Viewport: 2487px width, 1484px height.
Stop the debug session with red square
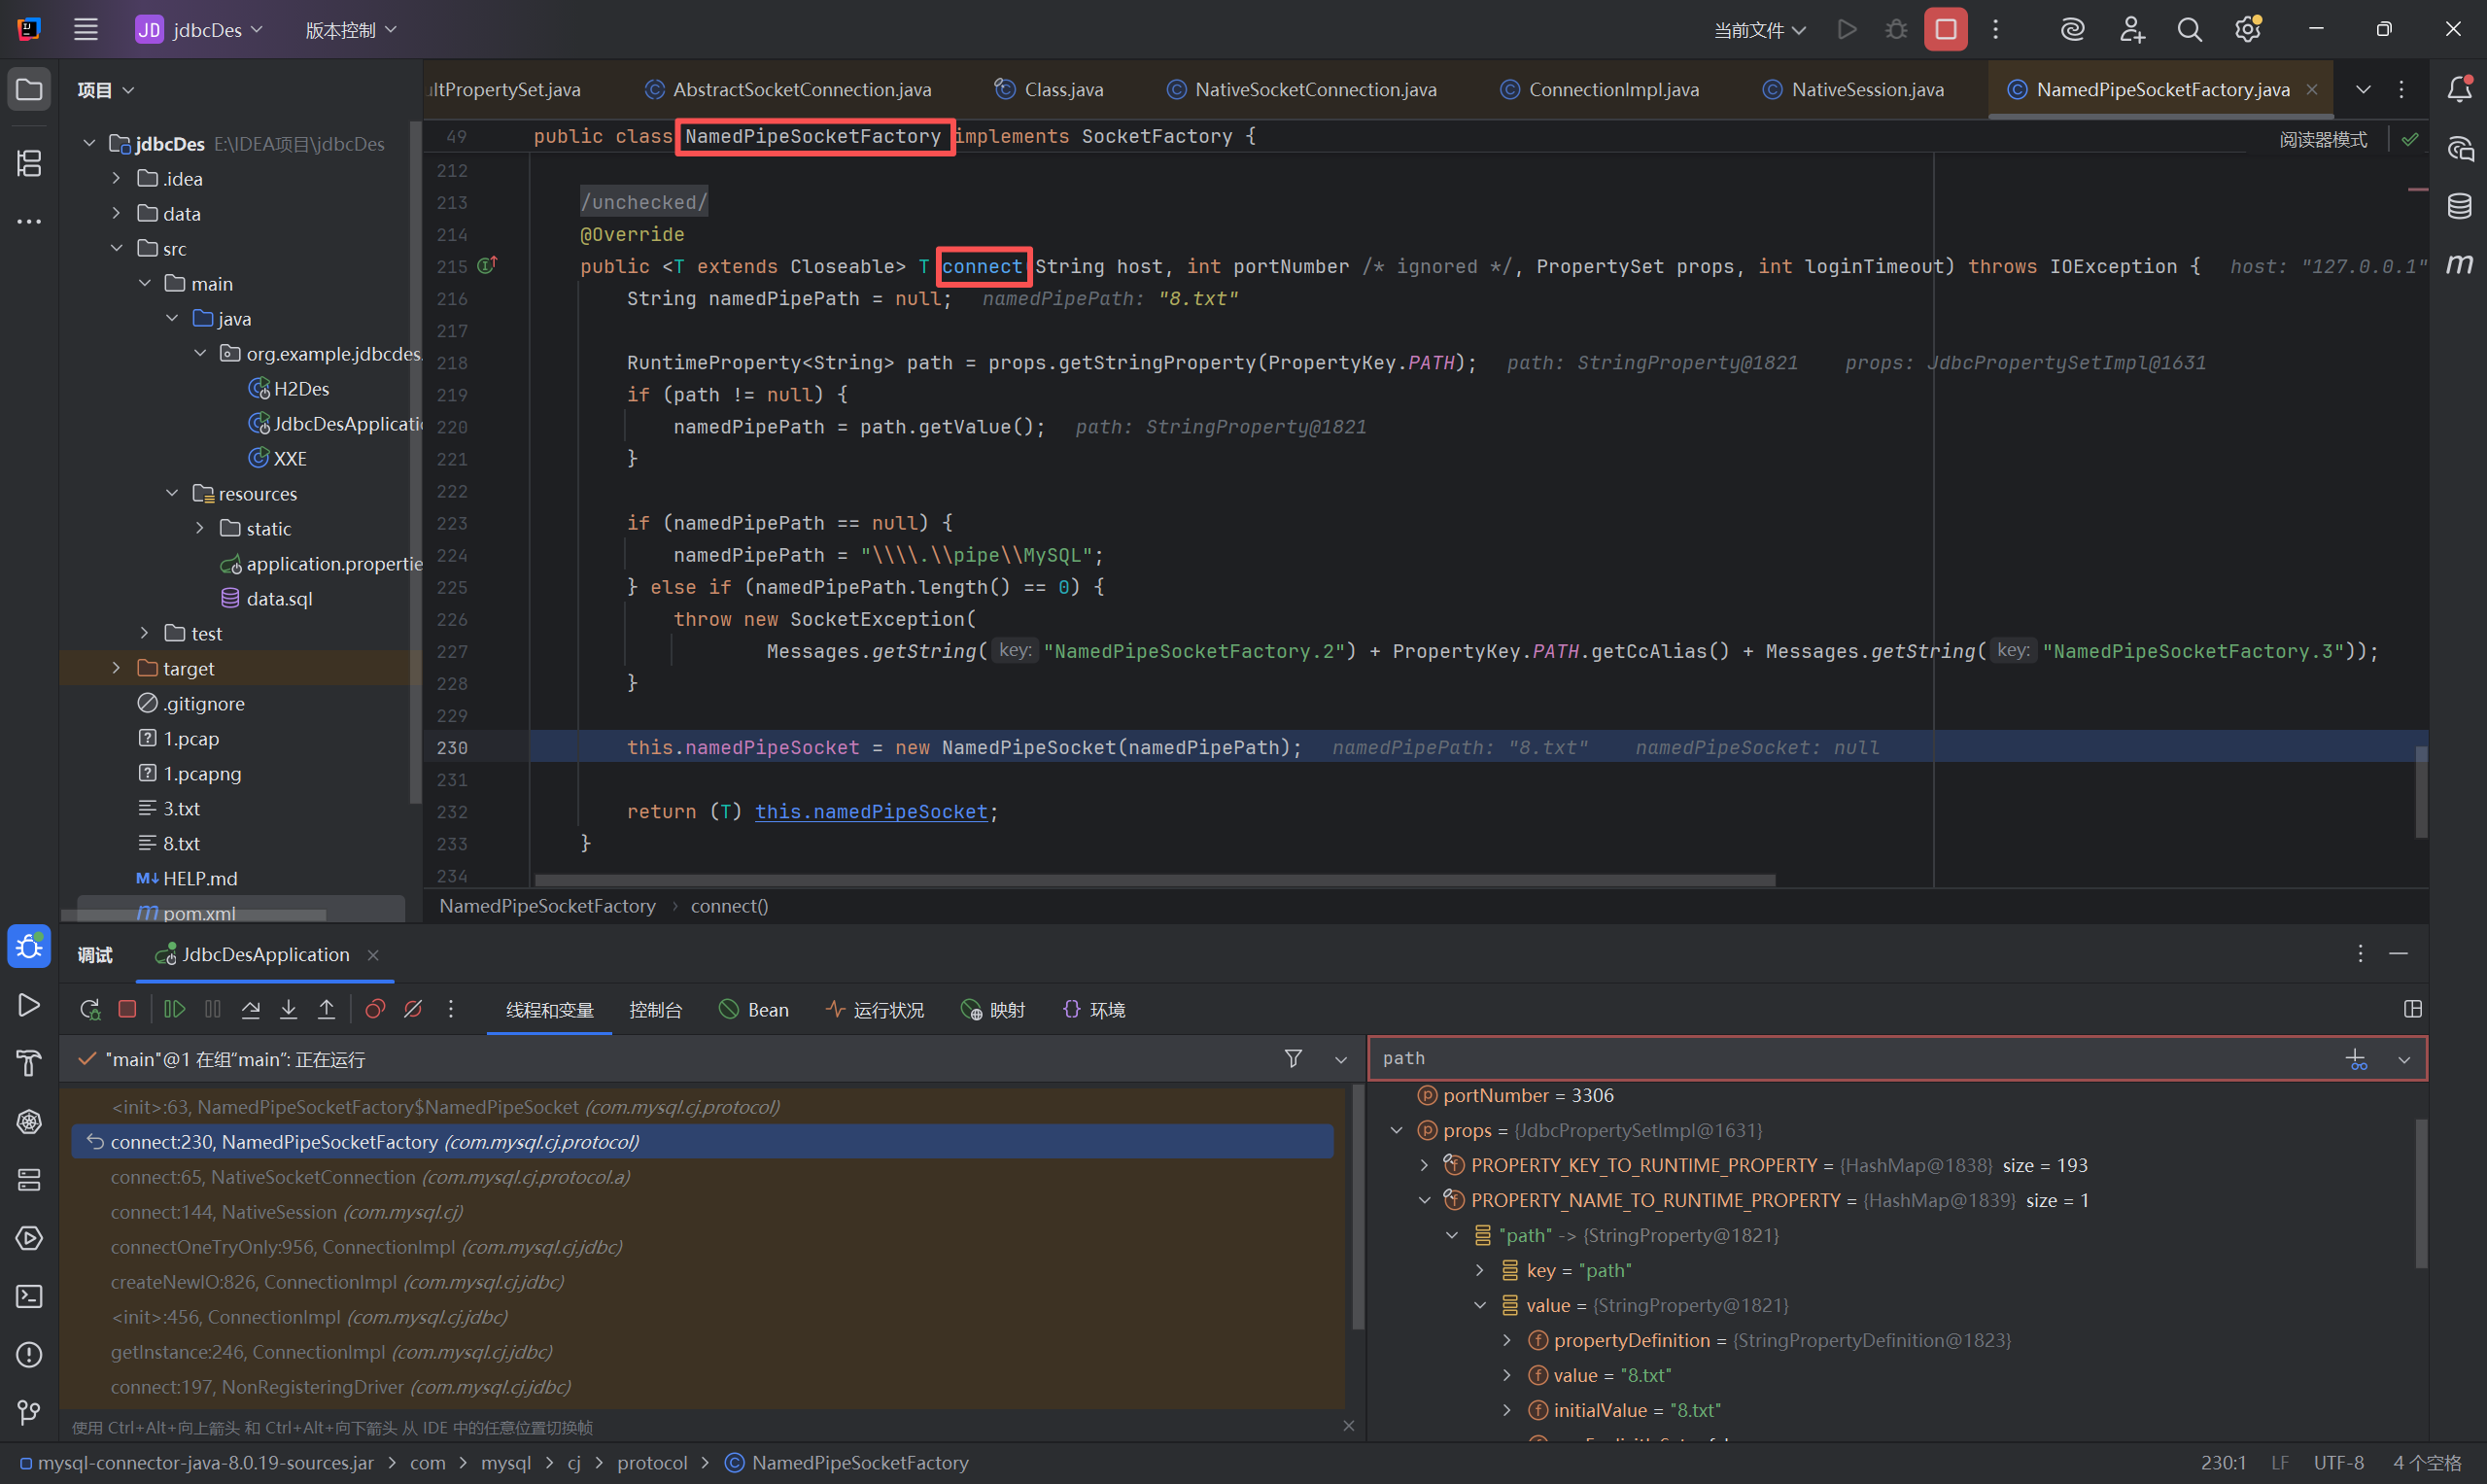click(127, 1009)
